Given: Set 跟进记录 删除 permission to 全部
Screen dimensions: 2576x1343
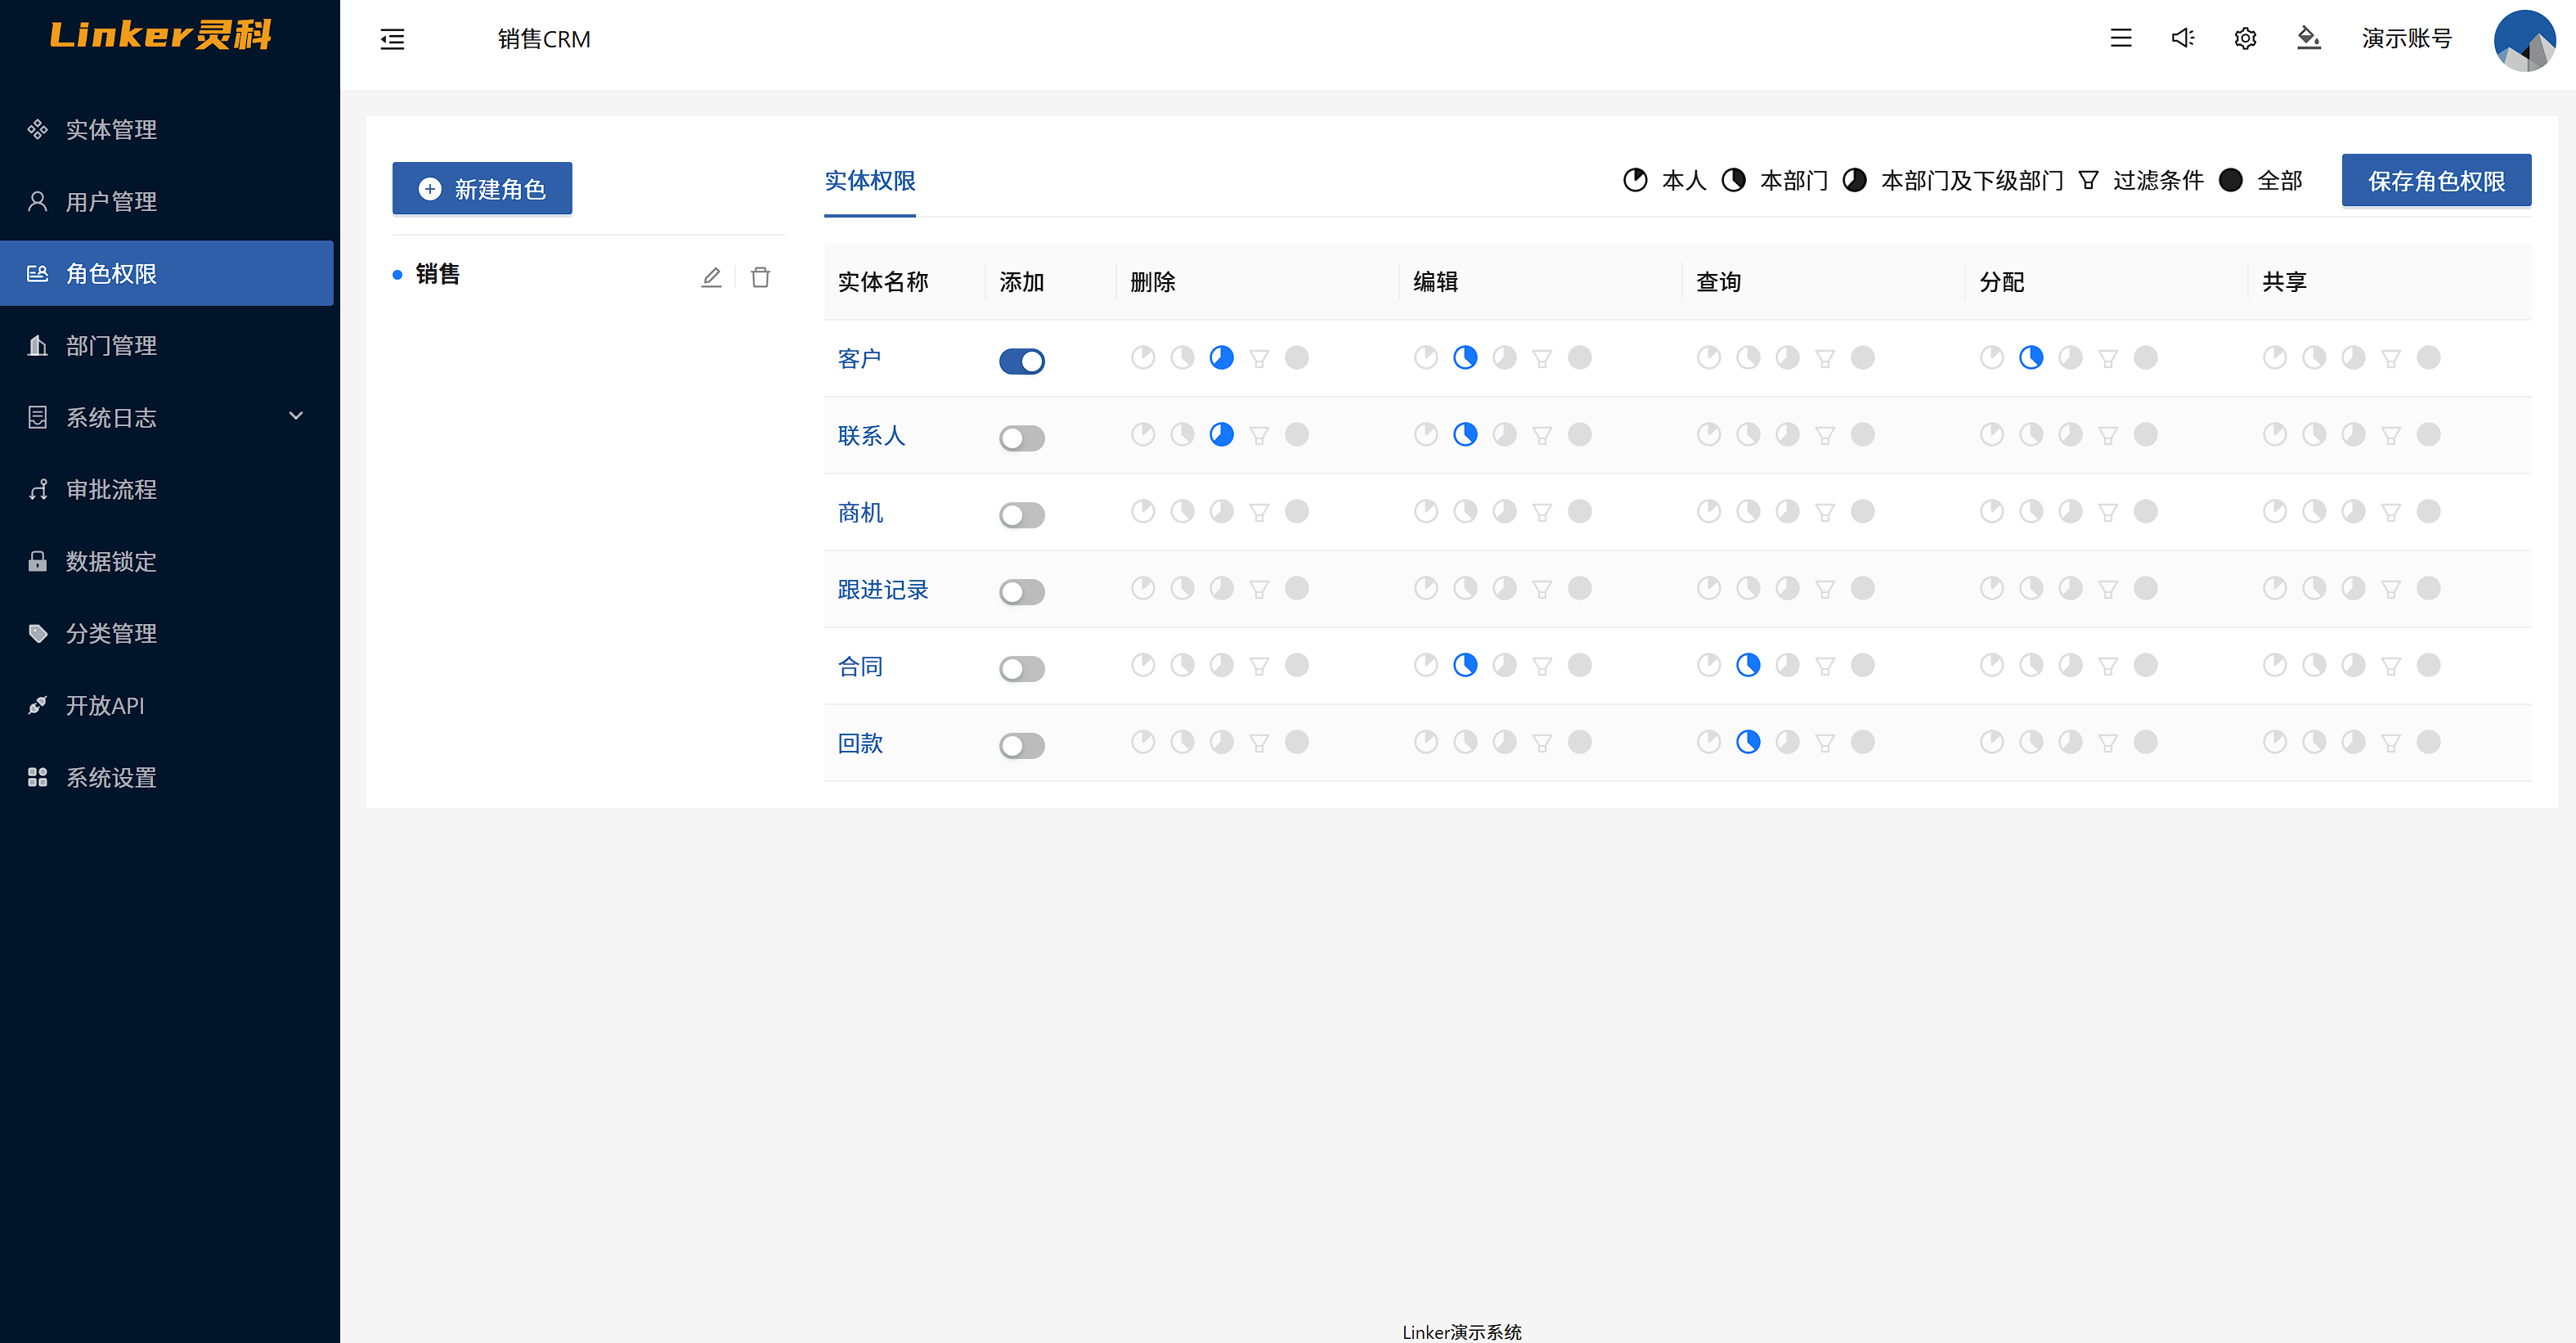Looking at the screenshot, I should coord(1296,588).
